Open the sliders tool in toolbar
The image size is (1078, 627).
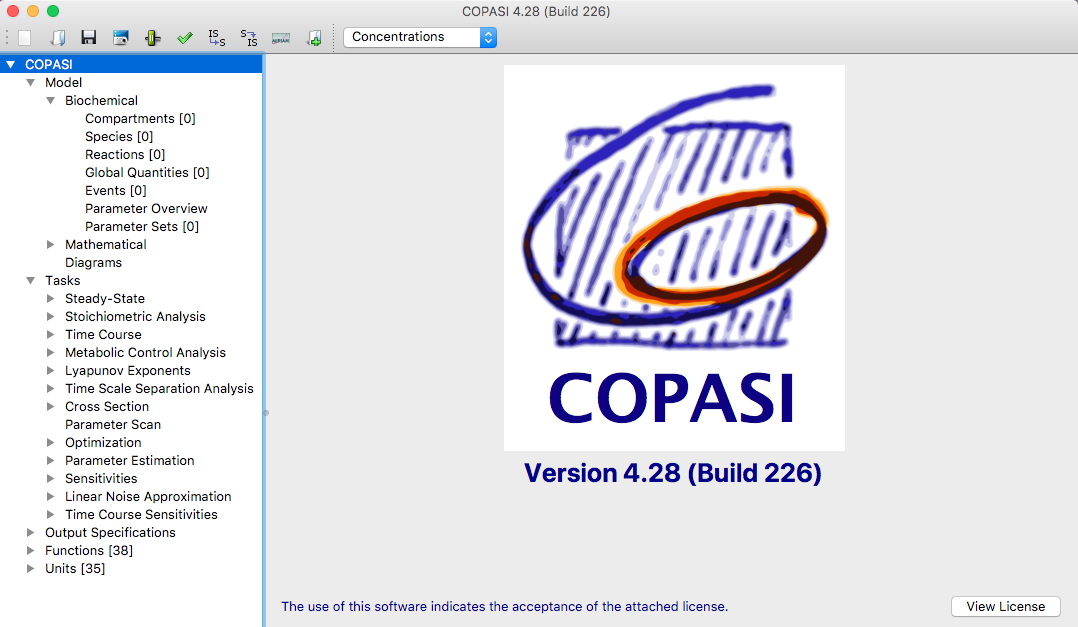pyautogui.click(x=153, y=38)
